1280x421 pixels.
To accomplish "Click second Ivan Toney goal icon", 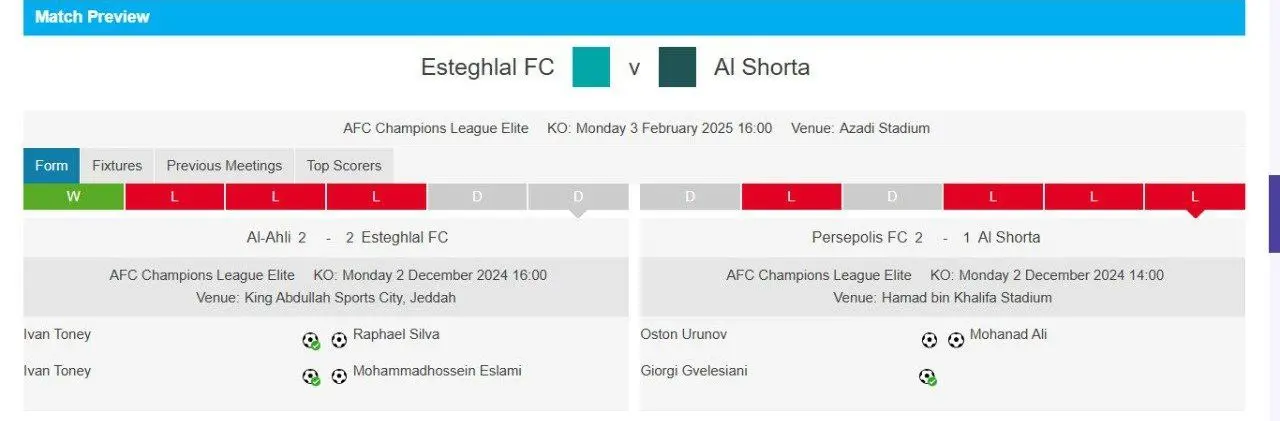I will pos(311,376).
